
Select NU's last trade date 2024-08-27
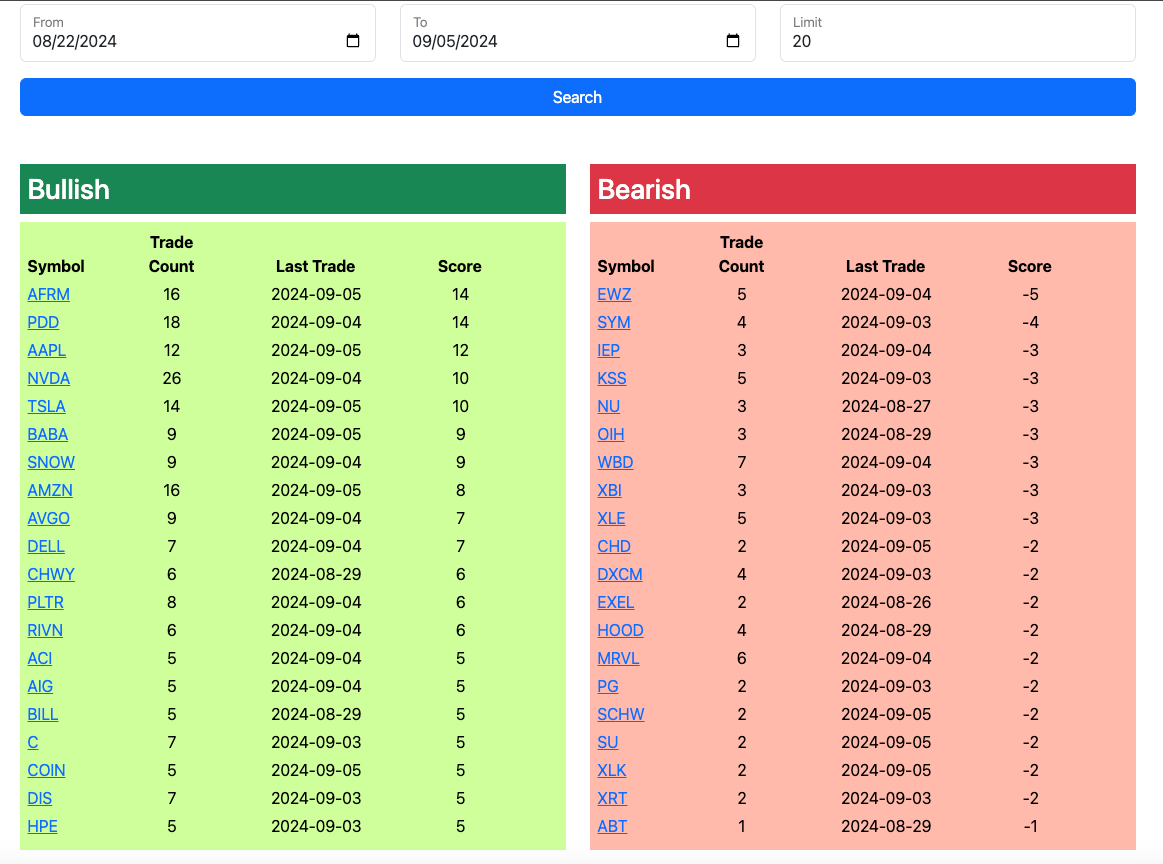[886, 406]
